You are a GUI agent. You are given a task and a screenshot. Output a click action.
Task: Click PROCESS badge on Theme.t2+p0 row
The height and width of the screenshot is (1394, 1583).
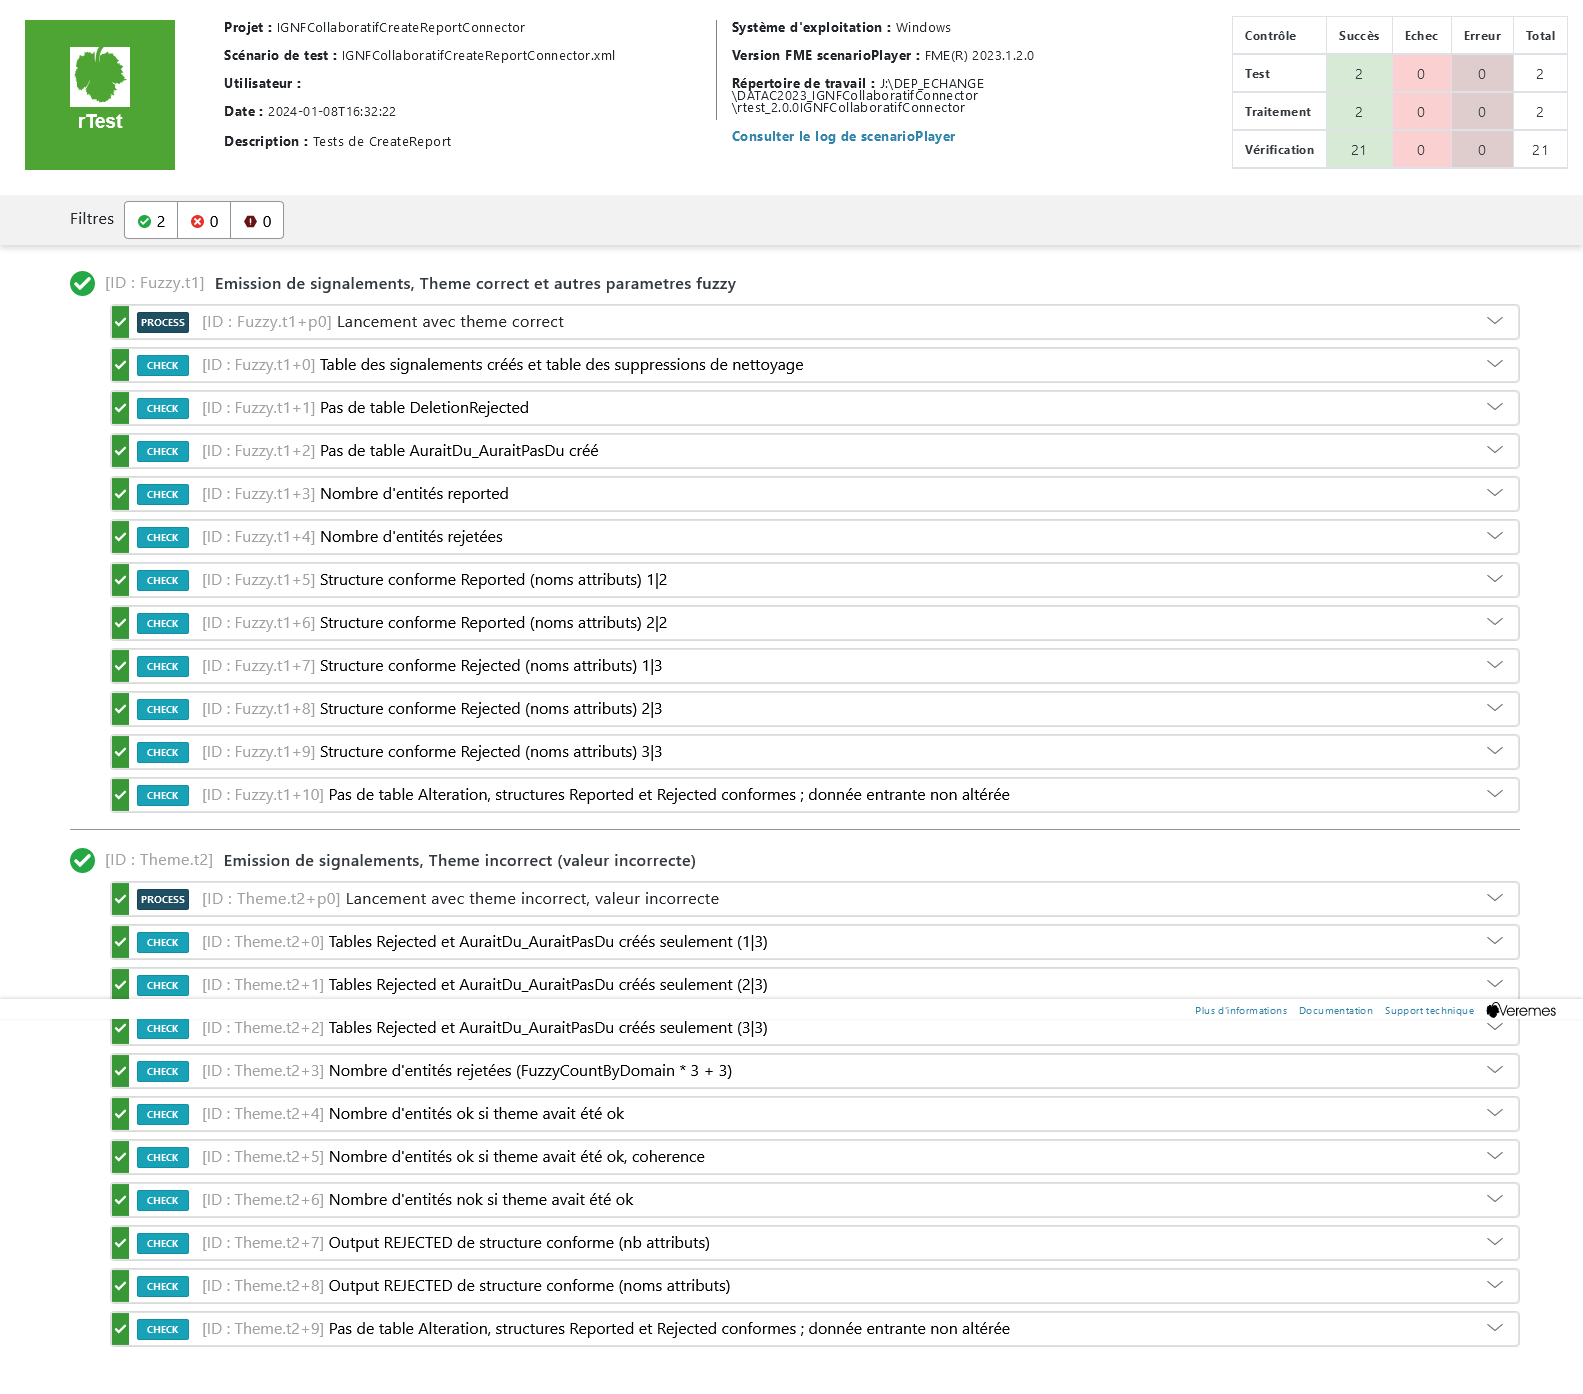163,899
